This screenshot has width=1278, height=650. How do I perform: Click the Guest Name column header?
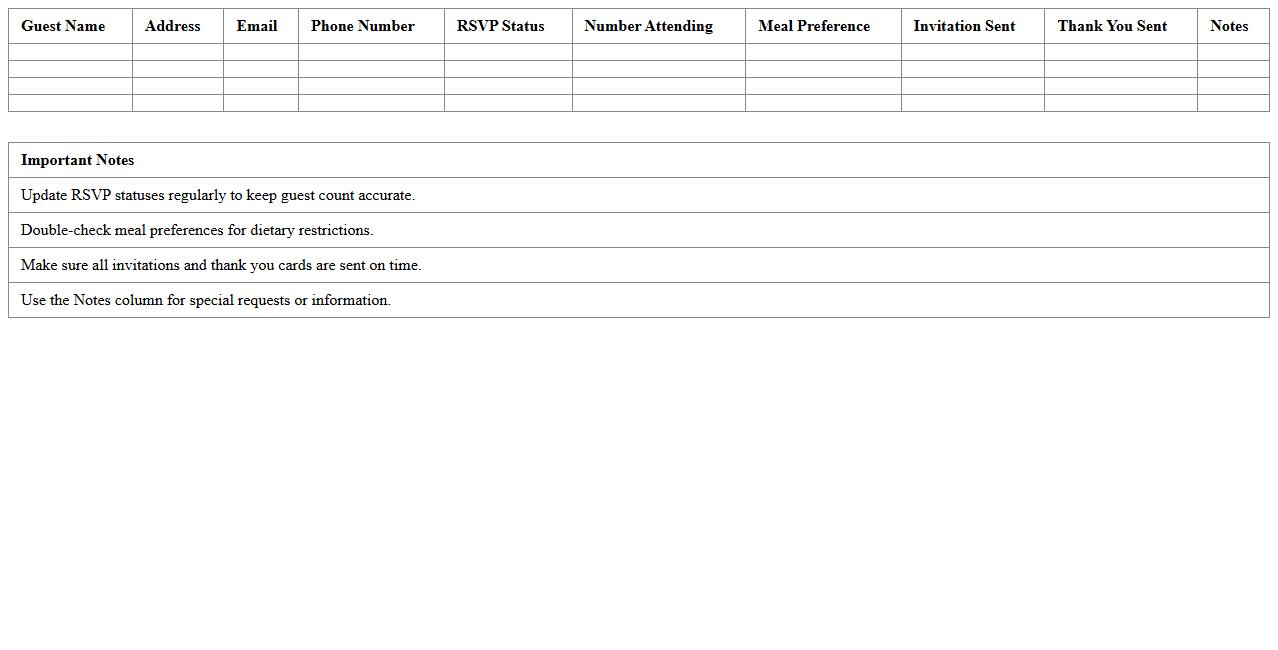(63, 26)
